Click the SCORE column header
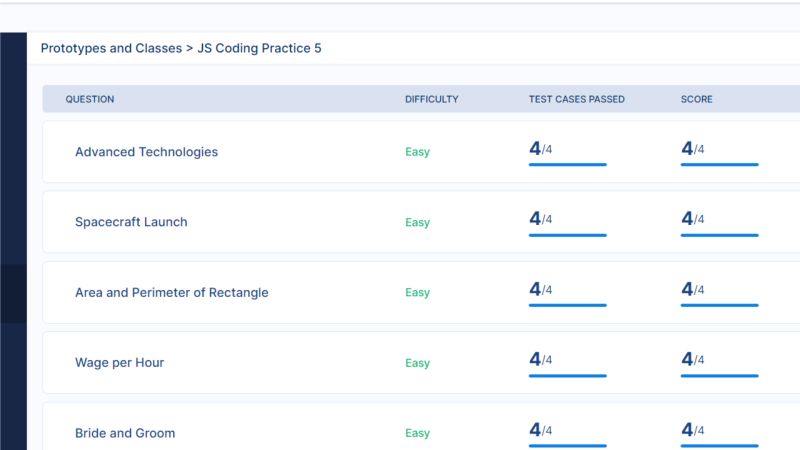This screenshot has width=800, height=450. (696, 99)
